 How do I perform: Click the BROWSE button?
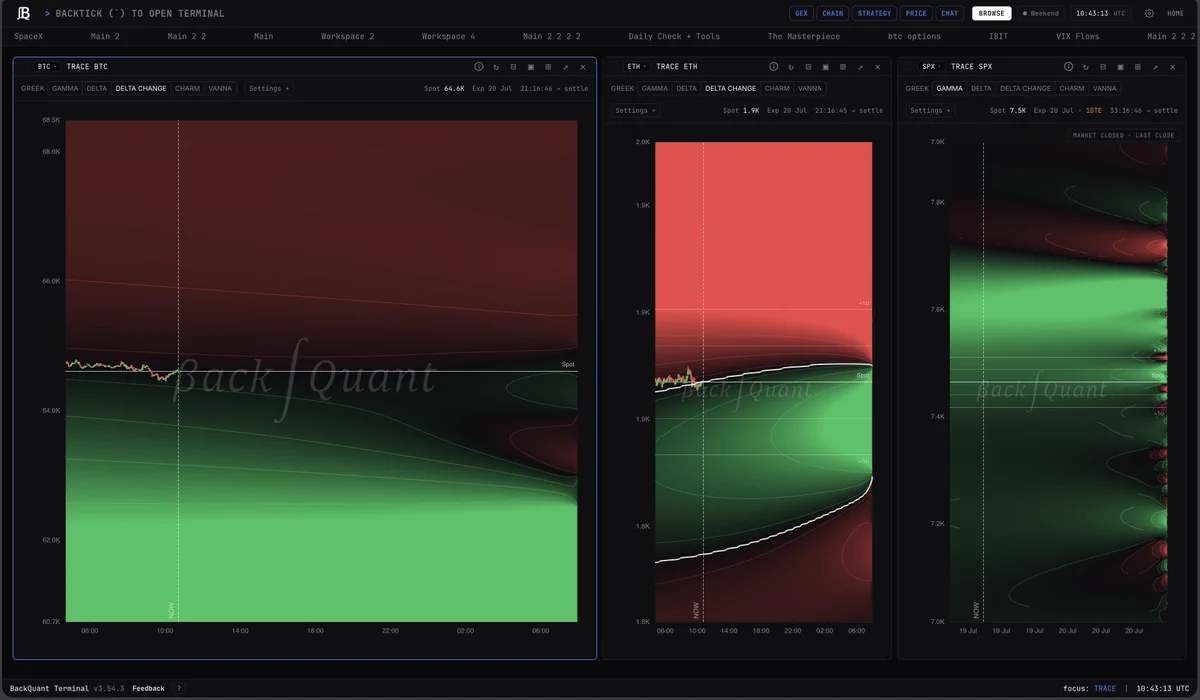click(x=991, y=13)
